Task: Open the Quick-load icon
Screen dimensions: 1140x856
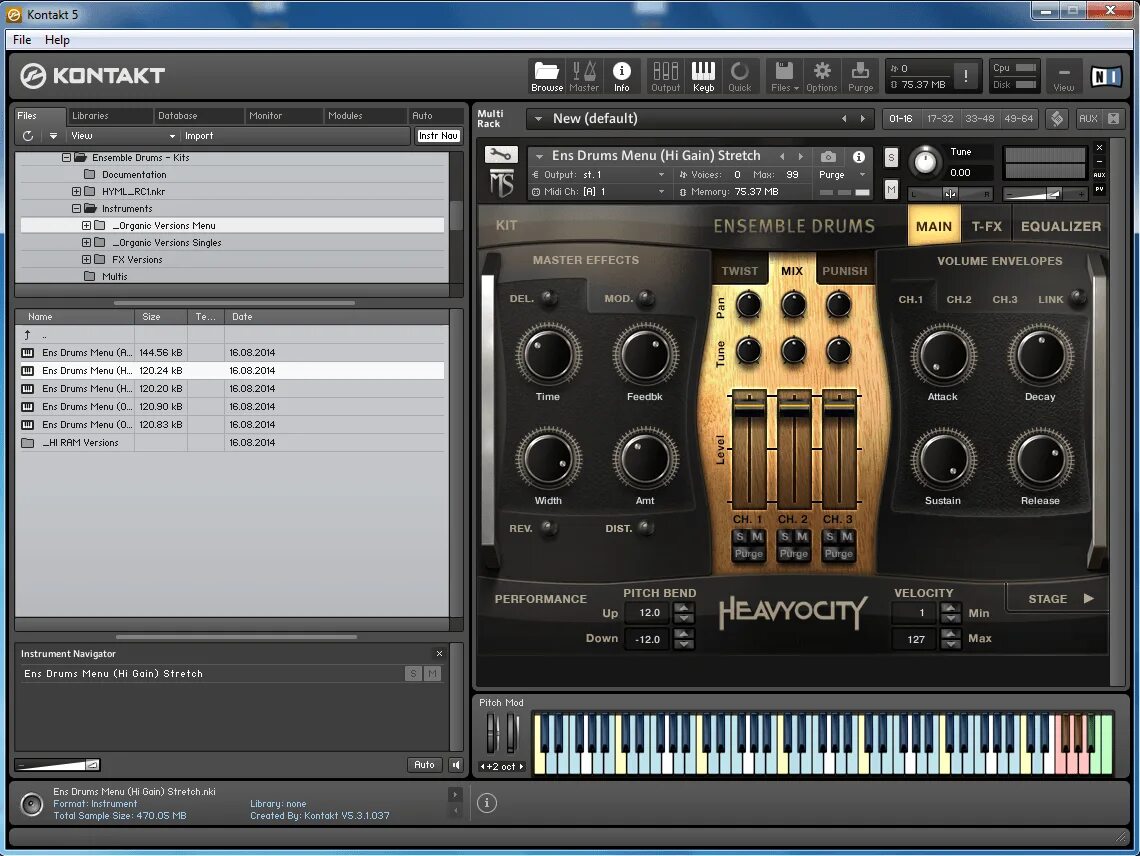Action: [x=739, y=76]
